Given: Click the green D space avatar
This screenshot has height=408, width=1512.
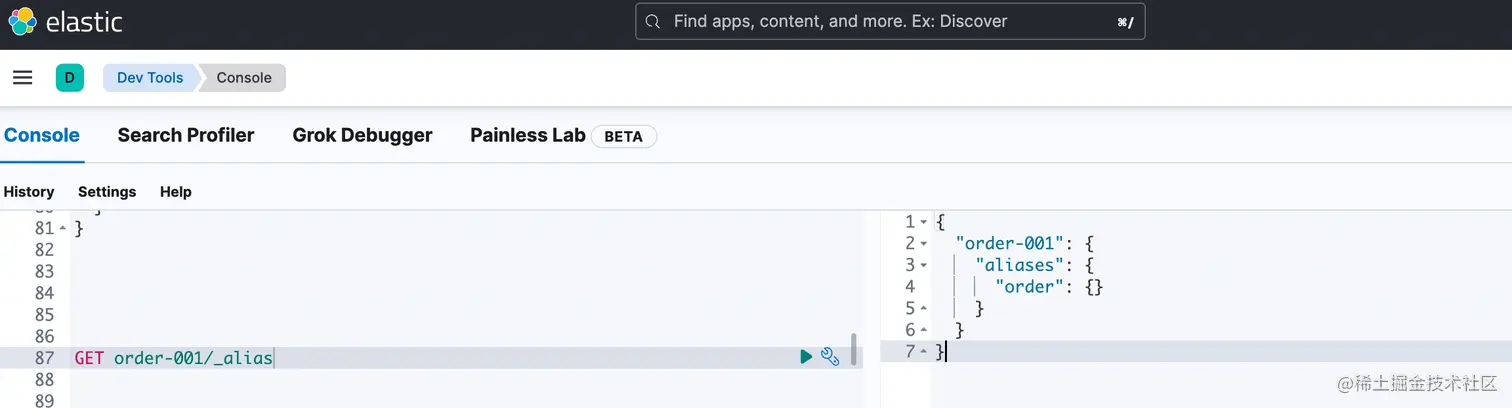Looking at the screenshot, I should click(70, 77).
